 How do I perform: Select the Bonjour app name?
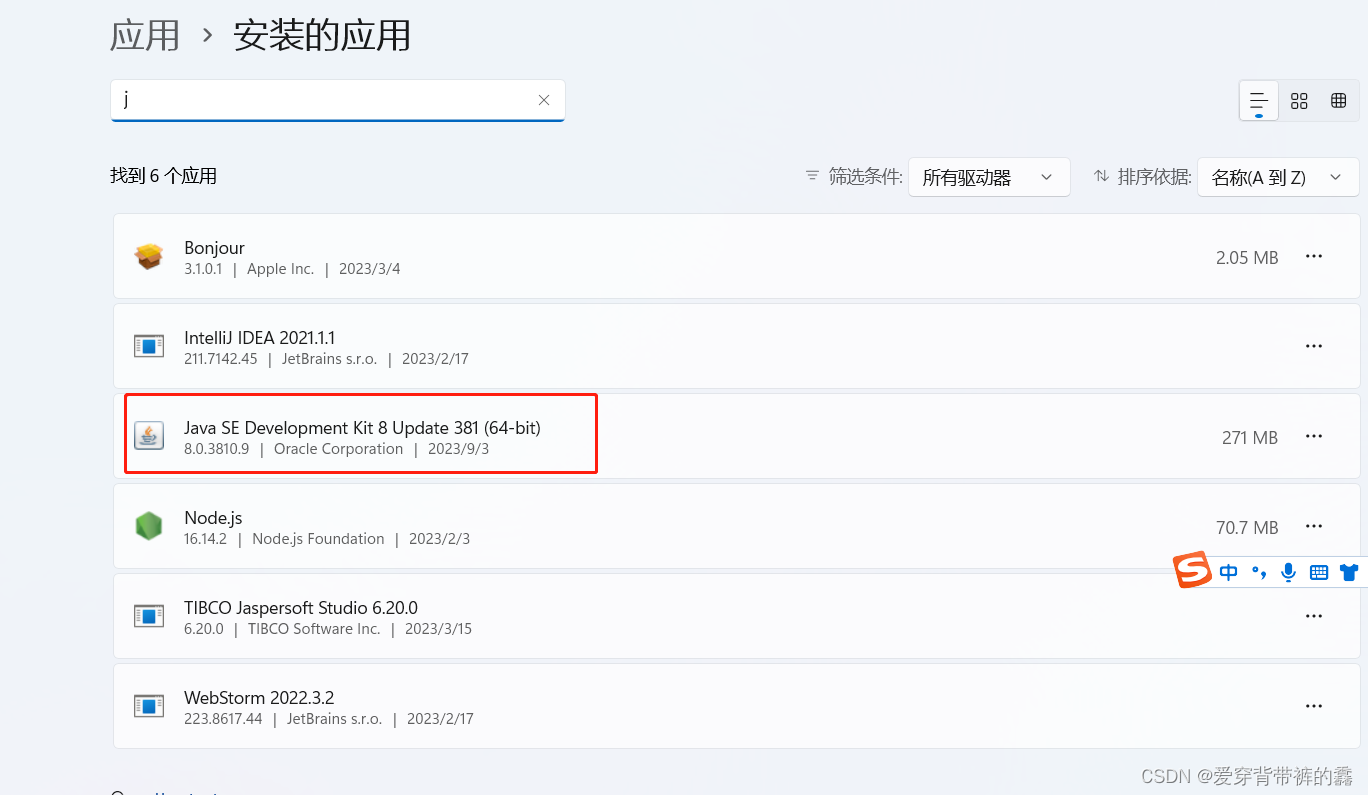tap(214, 248)
